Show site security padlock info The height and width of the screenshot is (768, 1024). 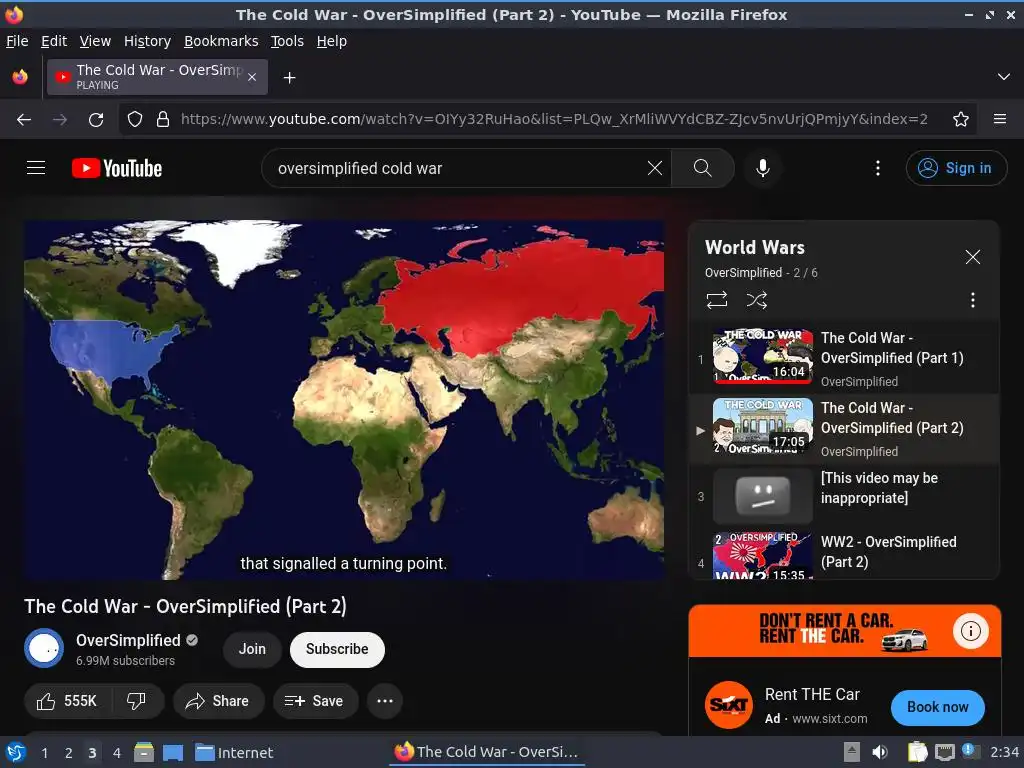(163, 120)
